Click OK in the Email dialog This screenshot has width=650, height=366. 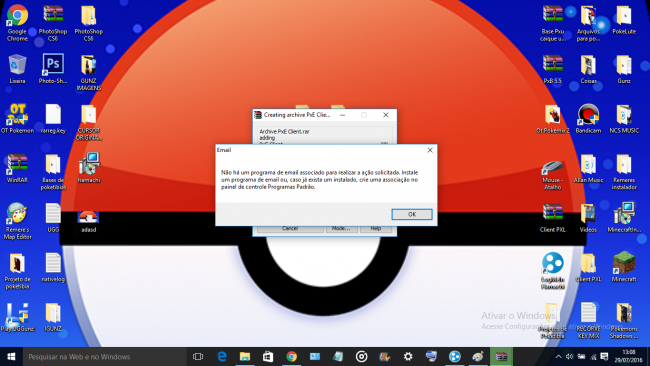(x=412, y=214)
